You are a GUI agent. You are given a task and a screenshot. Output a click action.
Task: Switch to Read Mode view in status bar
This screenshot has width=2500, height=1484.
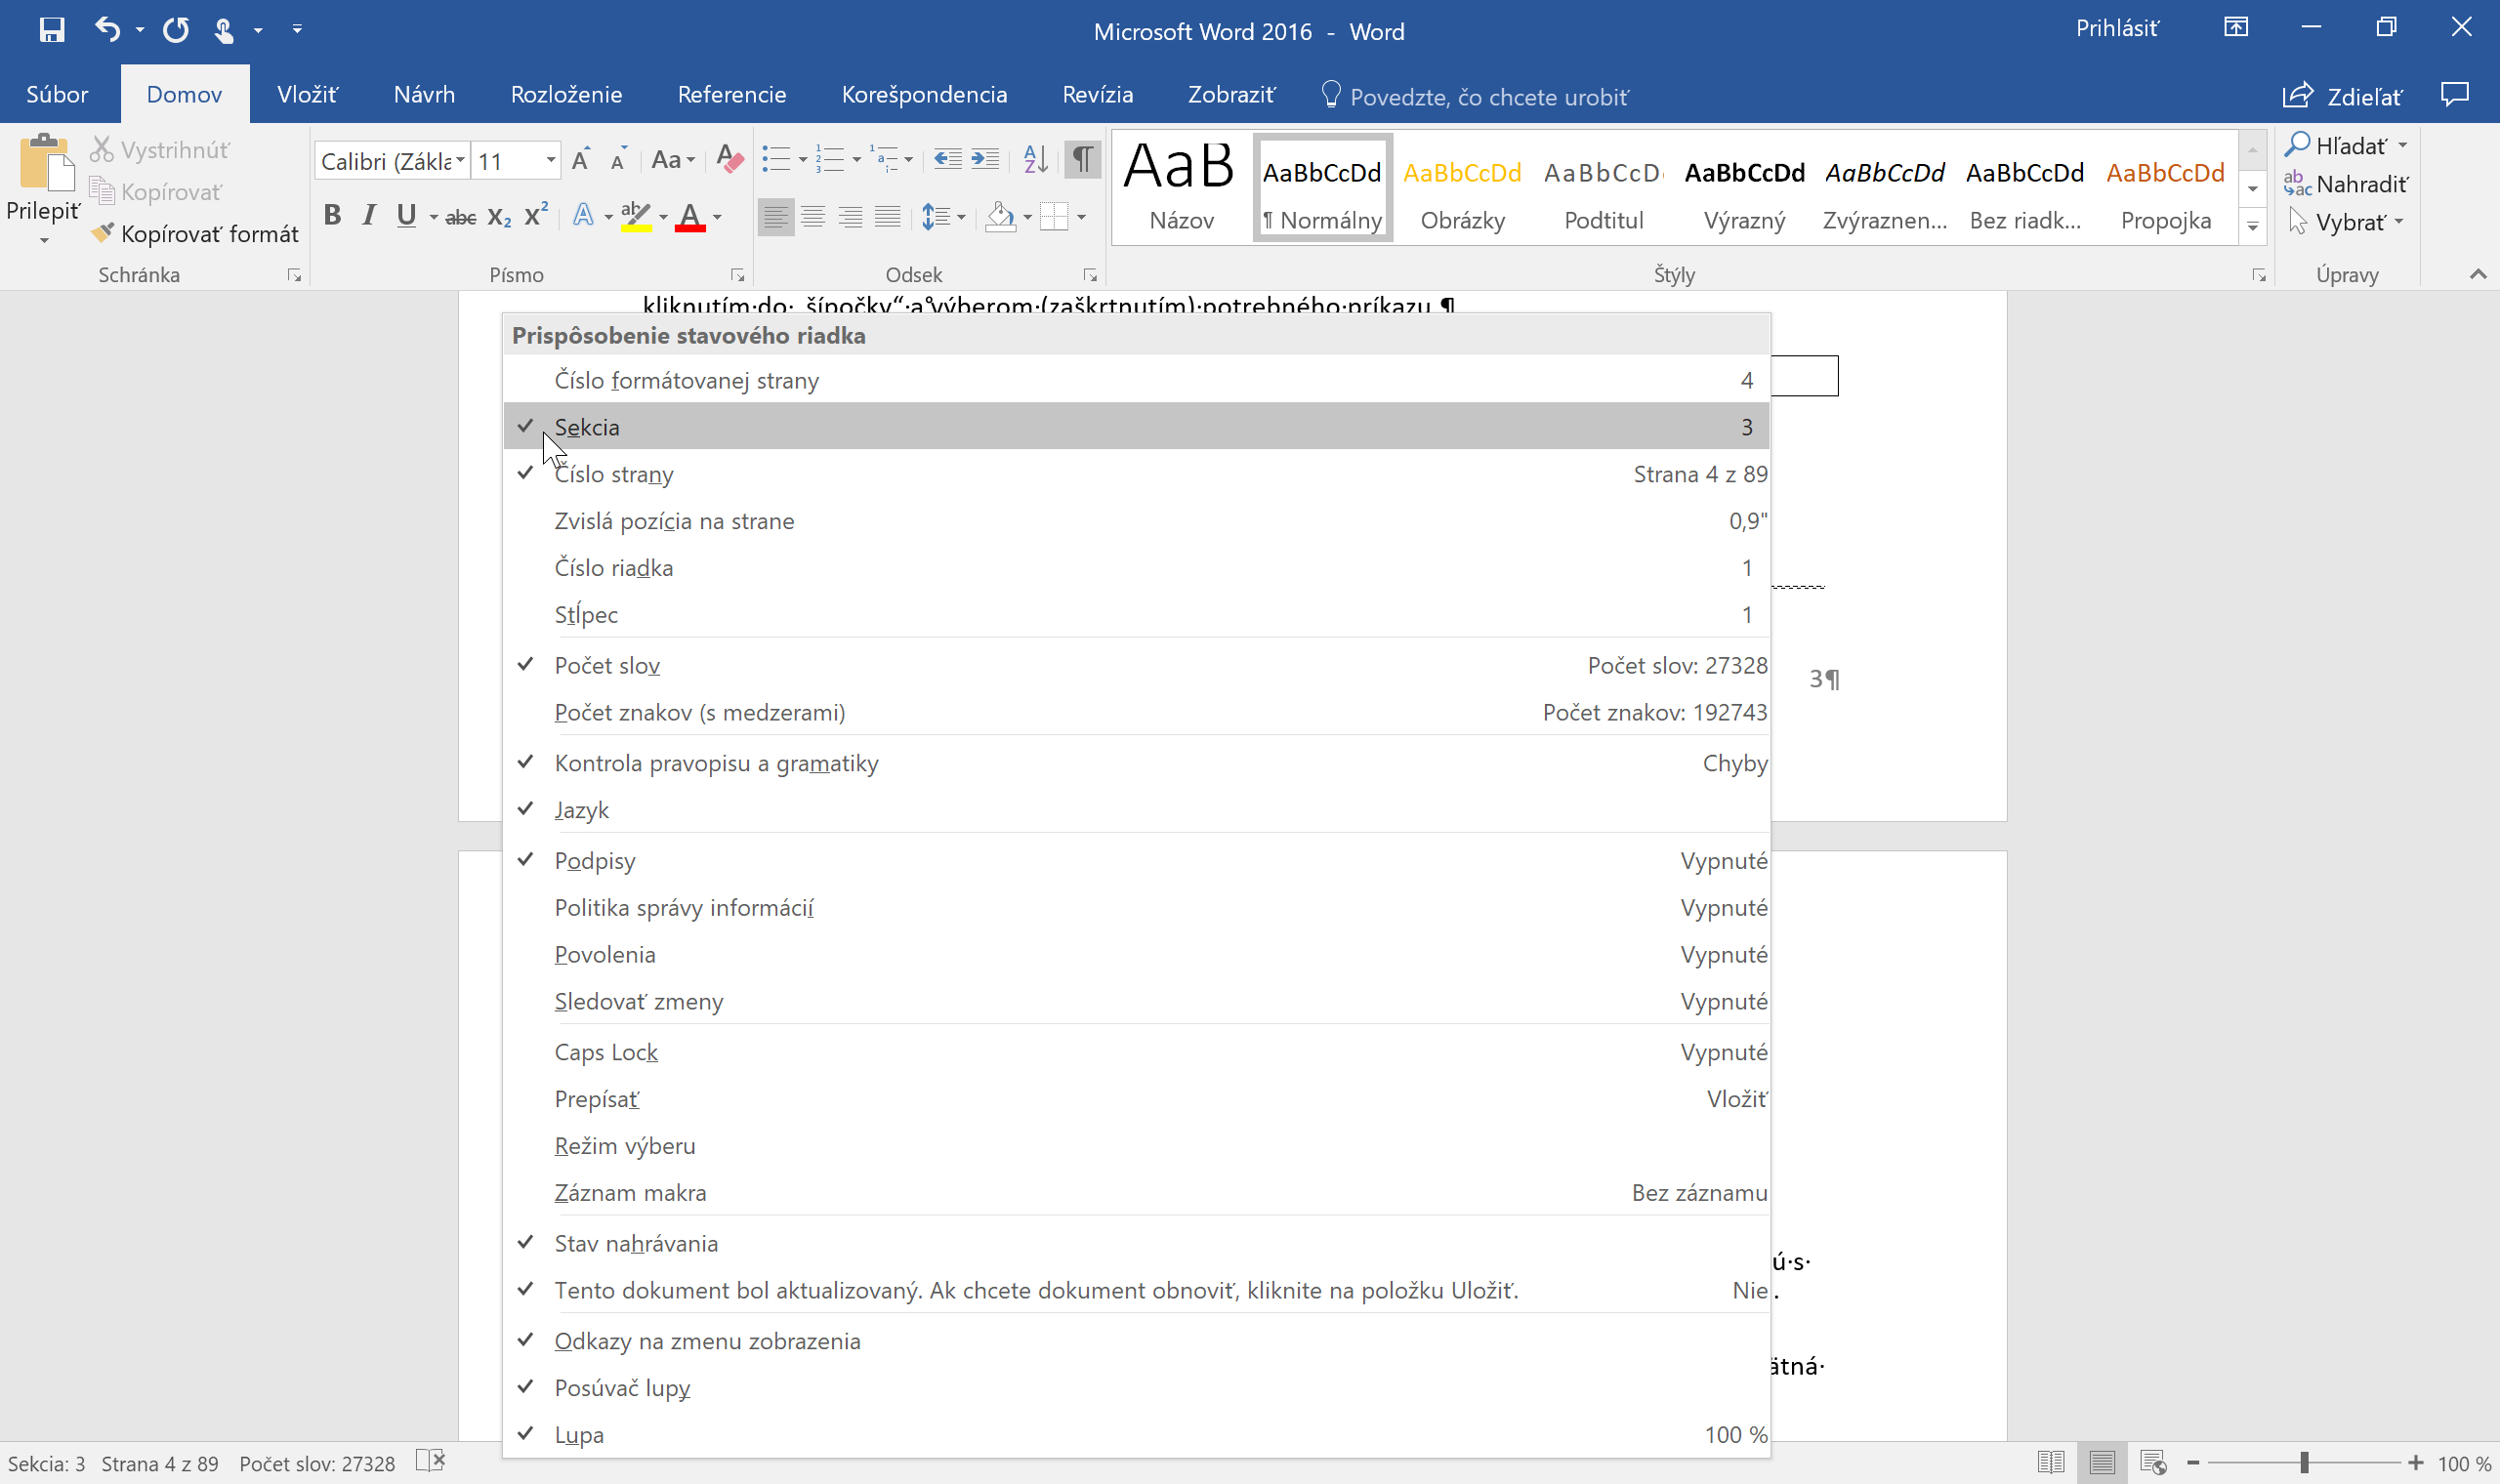coord(2051,1463)
